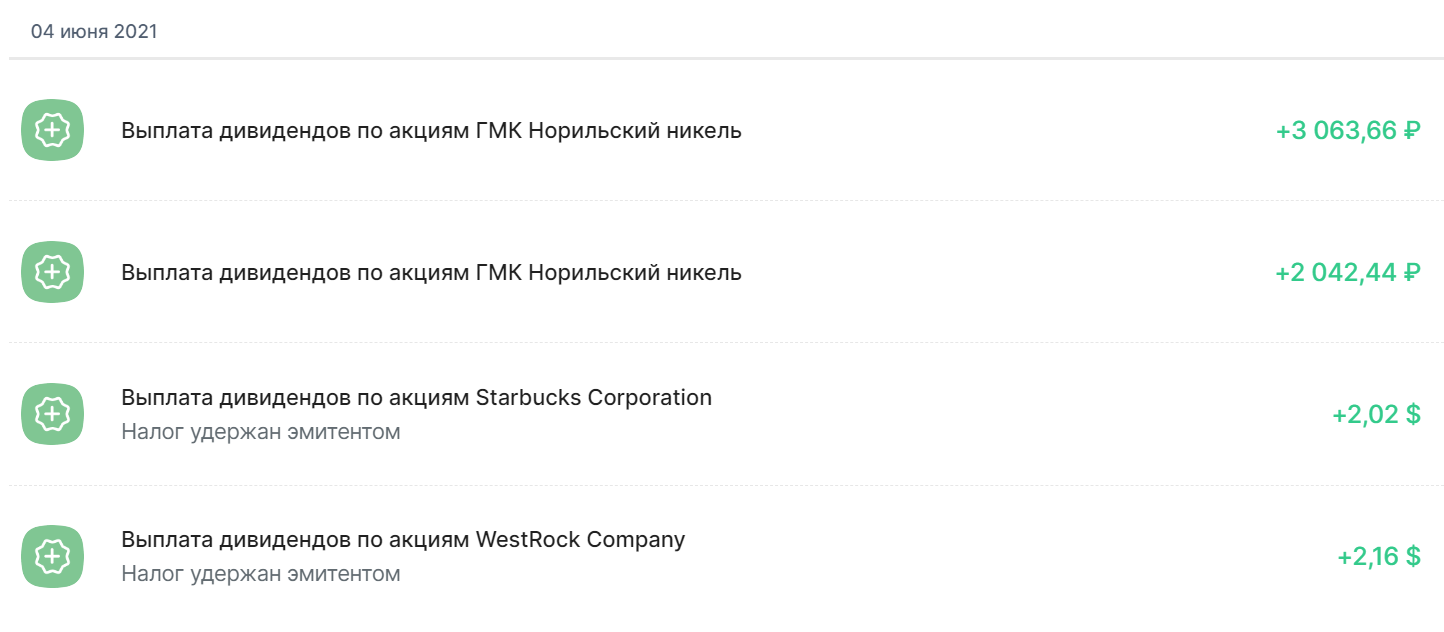
Task: Select the 04 июня 2021 date header
Action: pyautogui.click(x=94, y=31)
